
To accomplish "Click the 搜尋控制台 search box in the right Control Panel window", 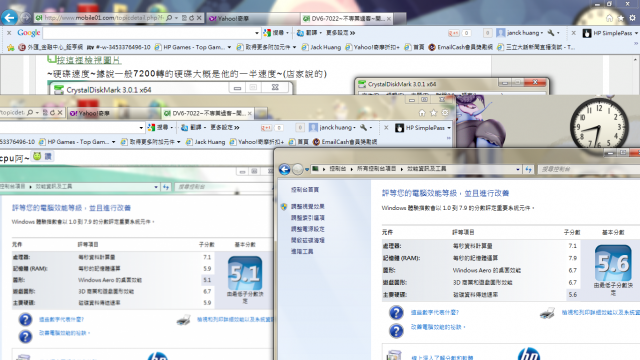I will click(x=588, y=169).
